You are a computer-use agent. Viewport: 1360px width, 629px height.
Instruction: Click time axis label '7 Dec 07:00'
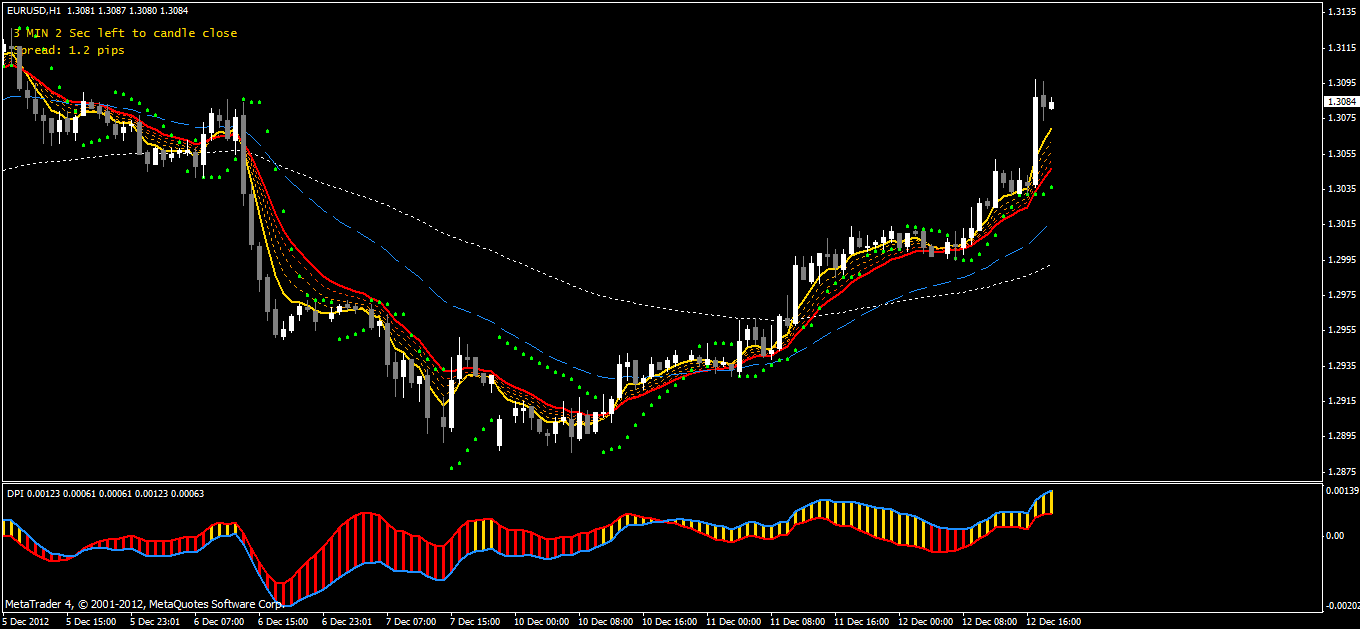411,621
